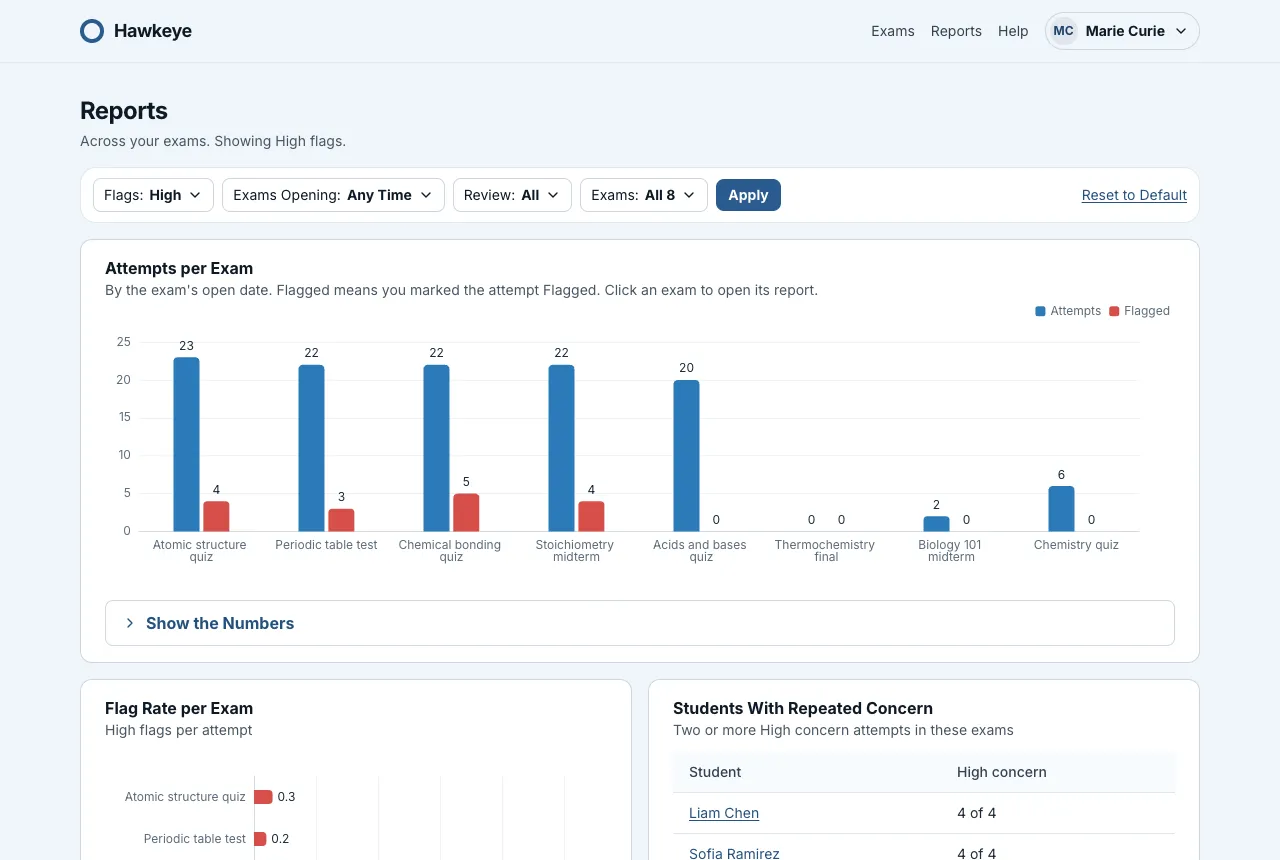Click the Chemical bonding quiz blue attempts bar
The image size is (1280, 860).
436,448
